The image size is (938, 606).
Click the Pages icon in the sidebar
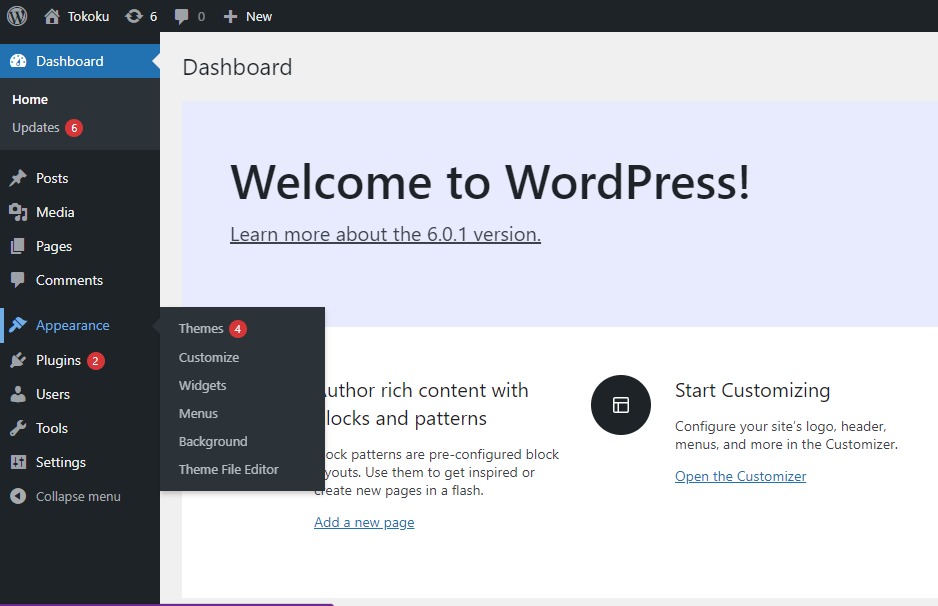click(19, 246)
